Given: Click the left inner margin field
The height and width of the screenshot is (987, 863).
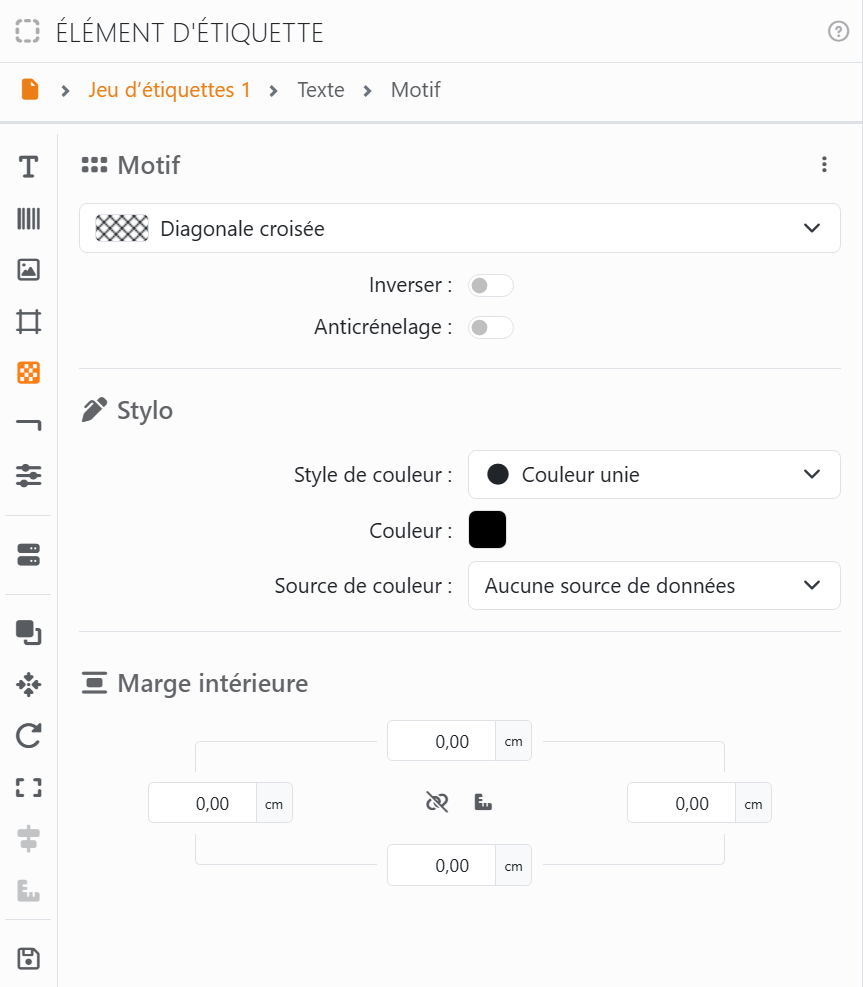Looking at the screenshot, I should tap(202, 803).
